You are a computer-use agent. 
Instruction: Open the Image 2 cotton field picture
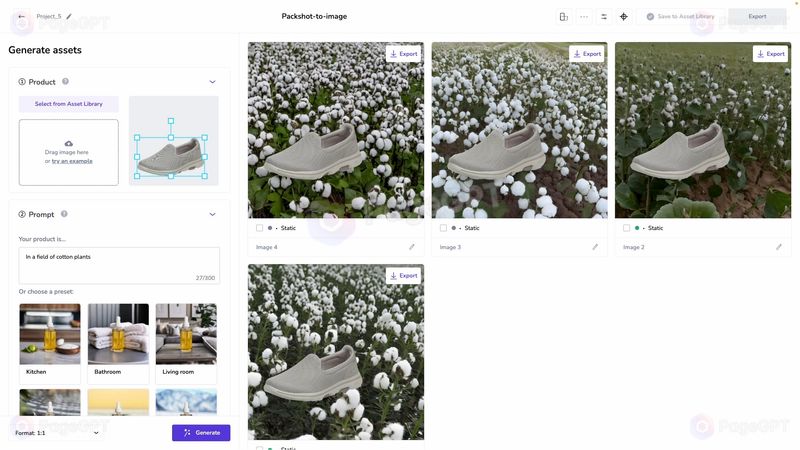703,130
